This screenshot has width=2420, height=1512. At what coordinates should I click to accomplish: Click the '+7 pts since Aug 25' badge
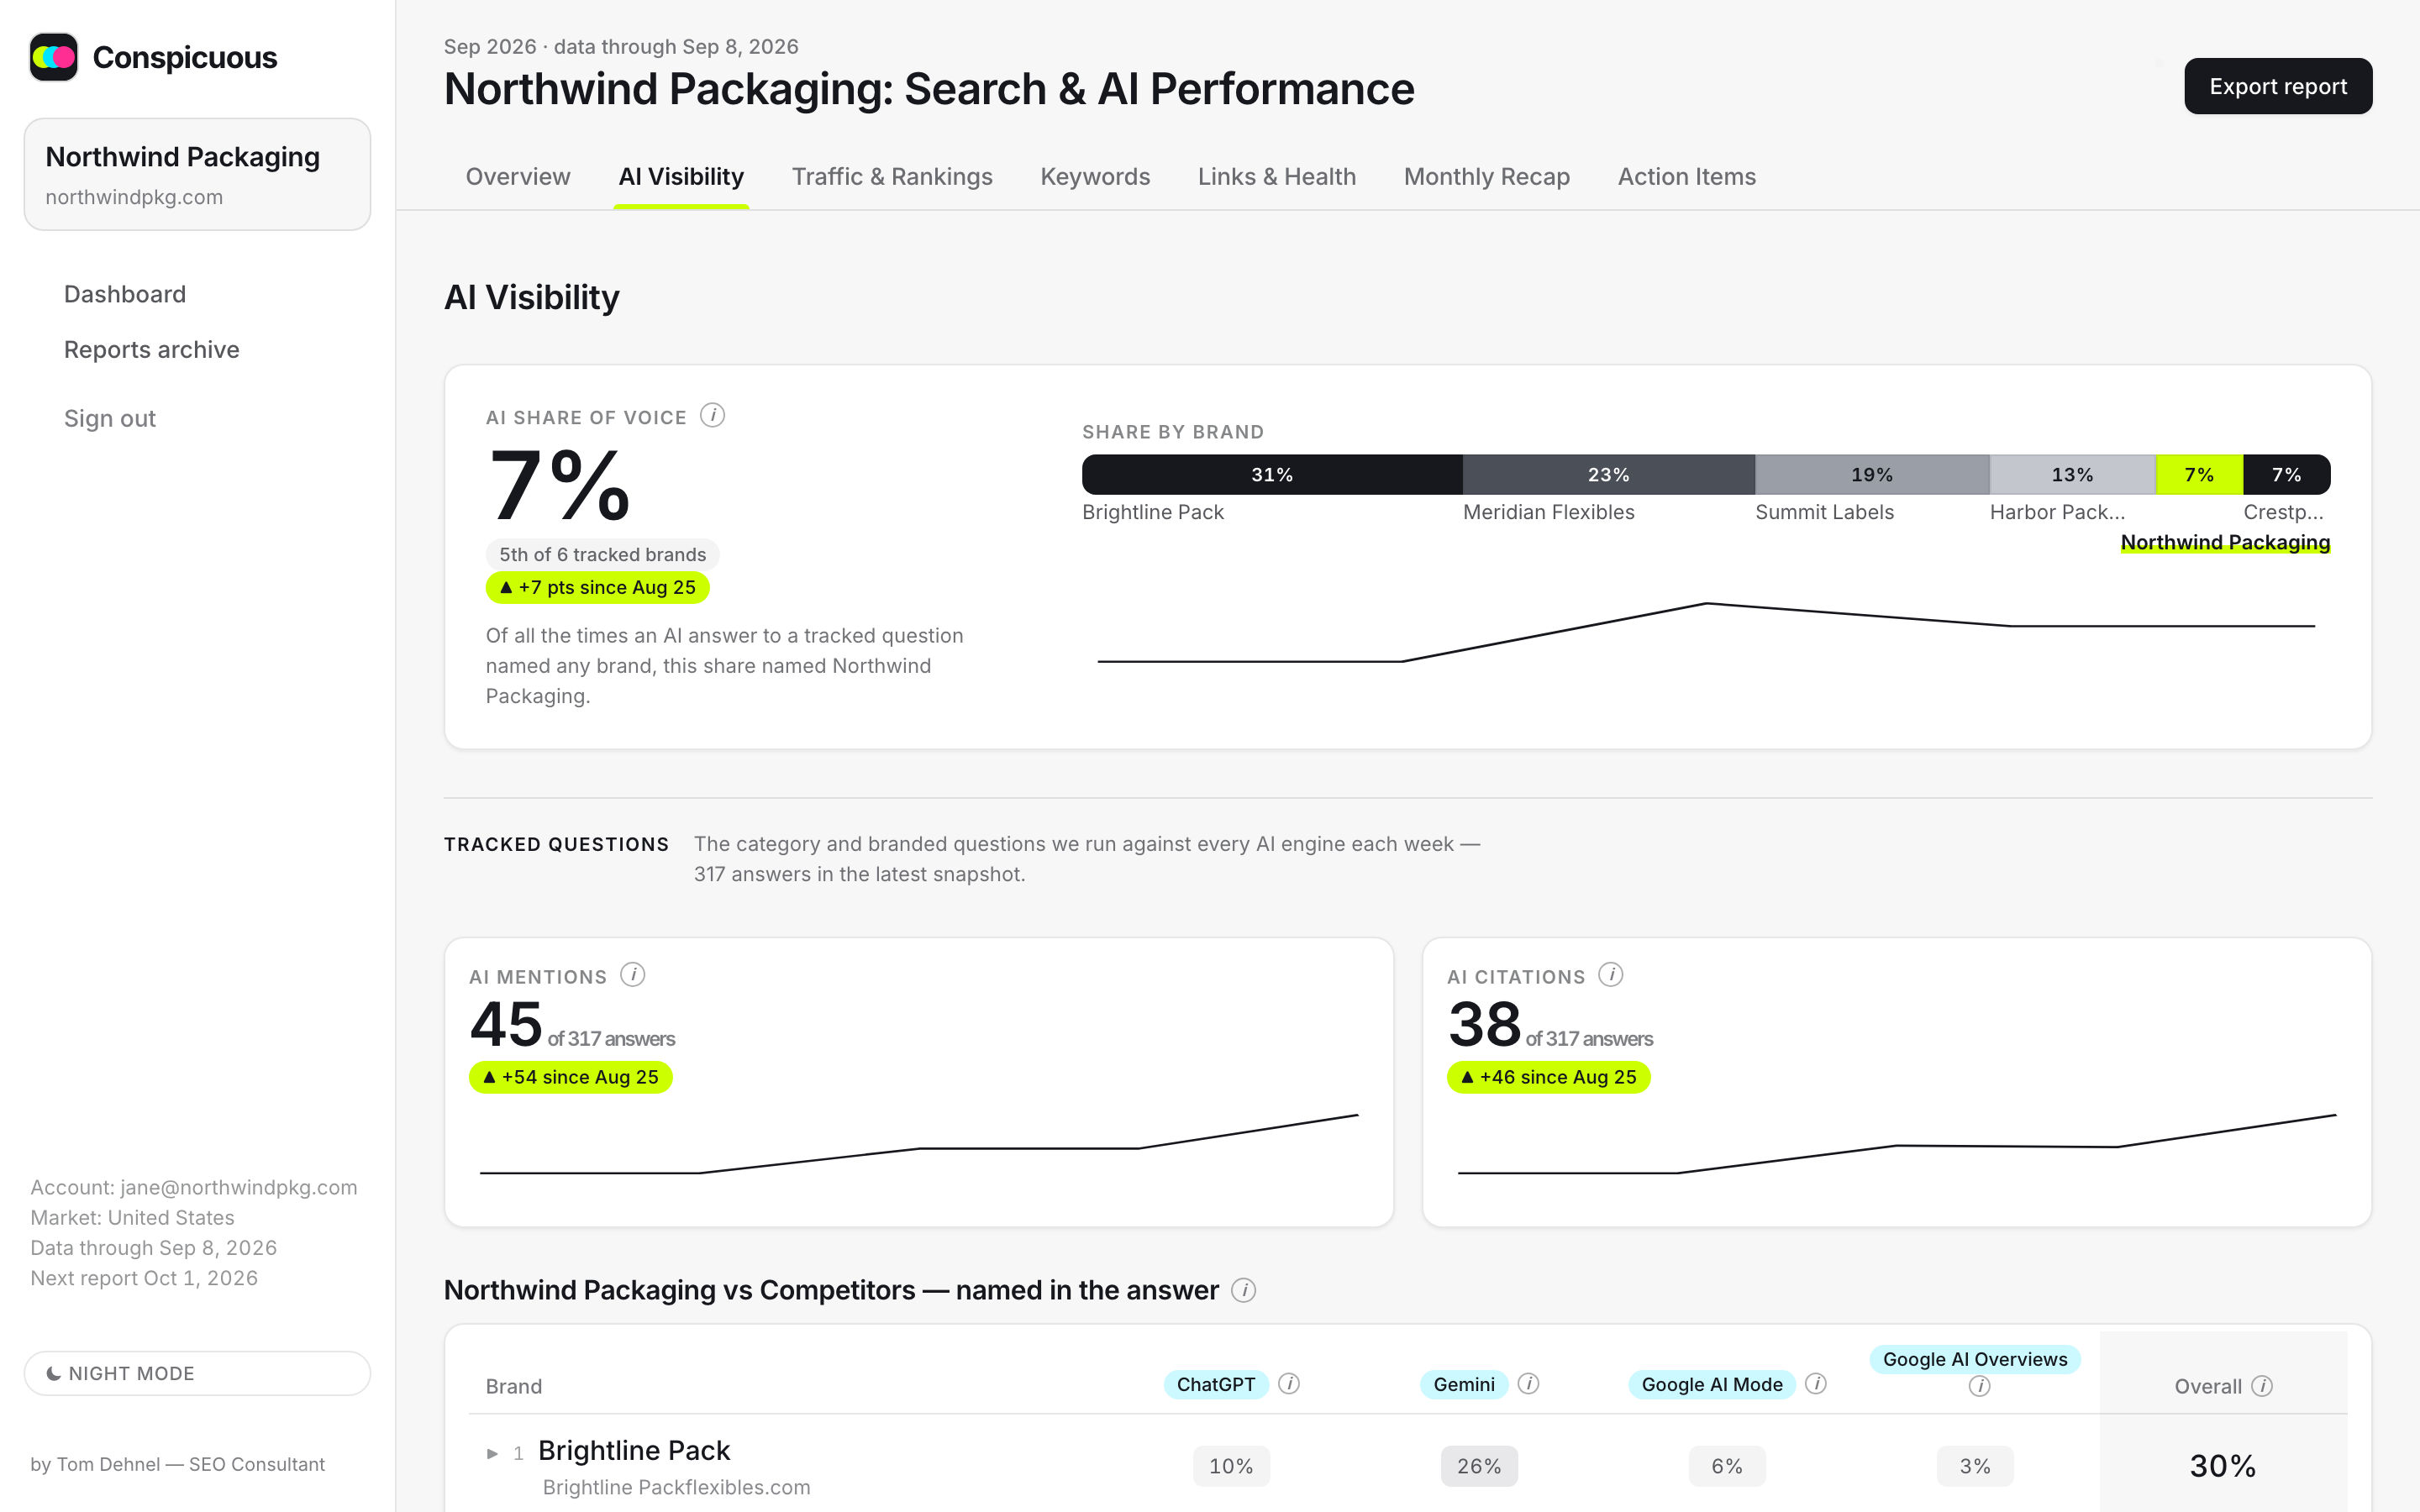pos(598,587)
